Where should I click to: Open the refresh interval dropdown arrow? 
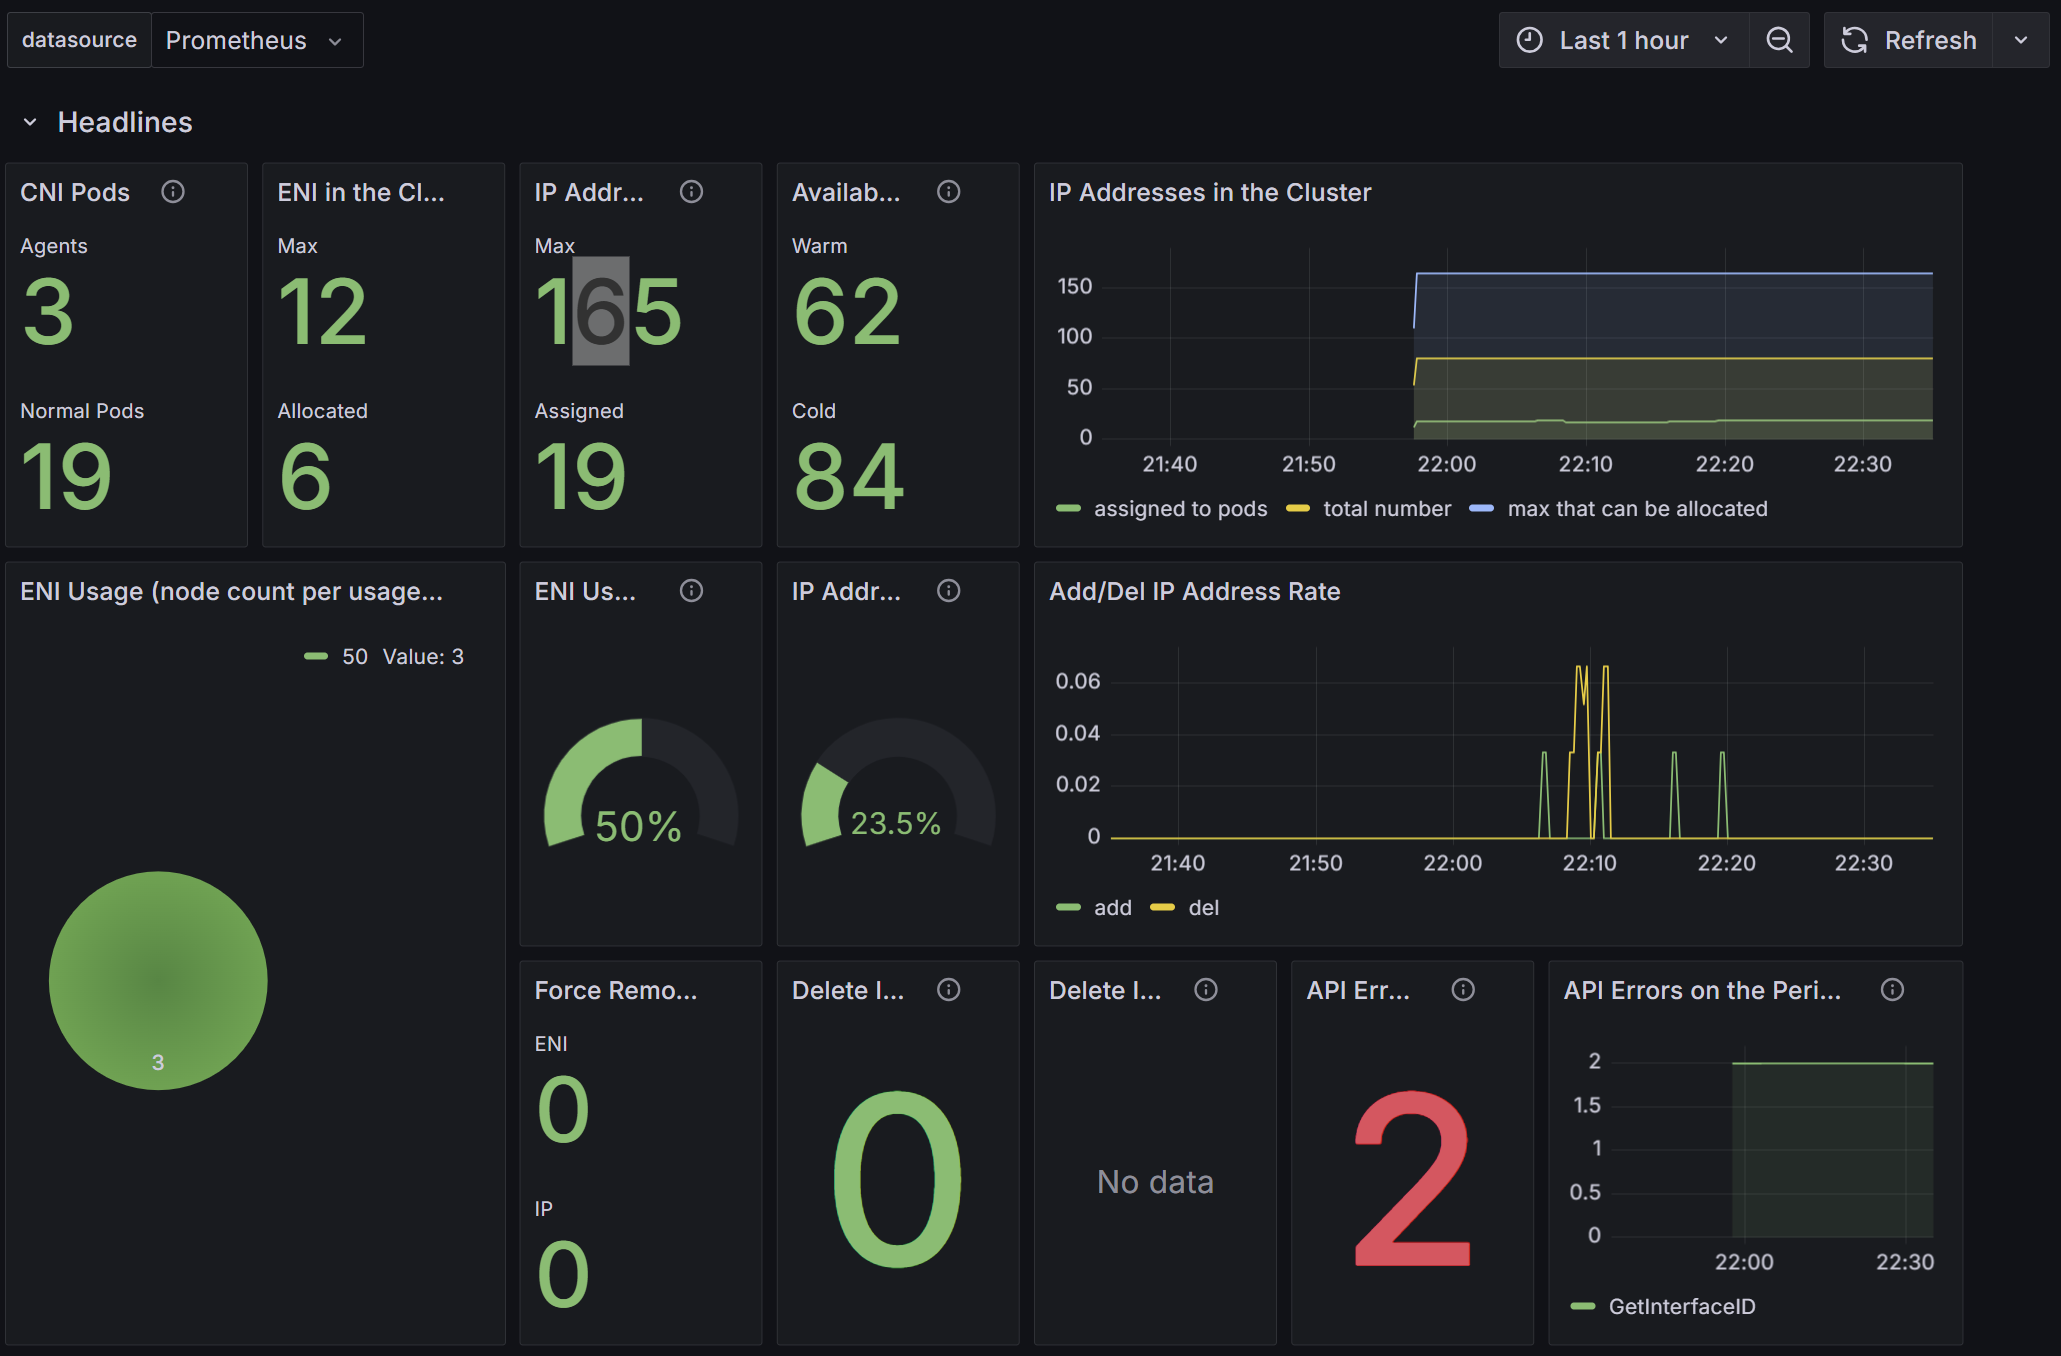tap(2021, 40)
